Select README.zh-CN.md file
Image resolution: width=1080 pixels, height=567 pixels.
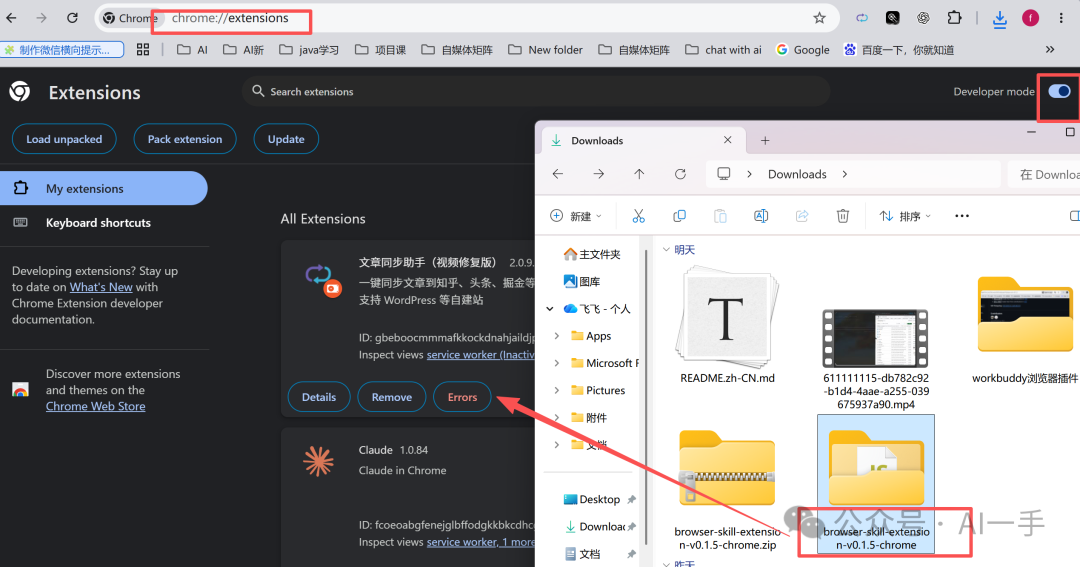727,327
